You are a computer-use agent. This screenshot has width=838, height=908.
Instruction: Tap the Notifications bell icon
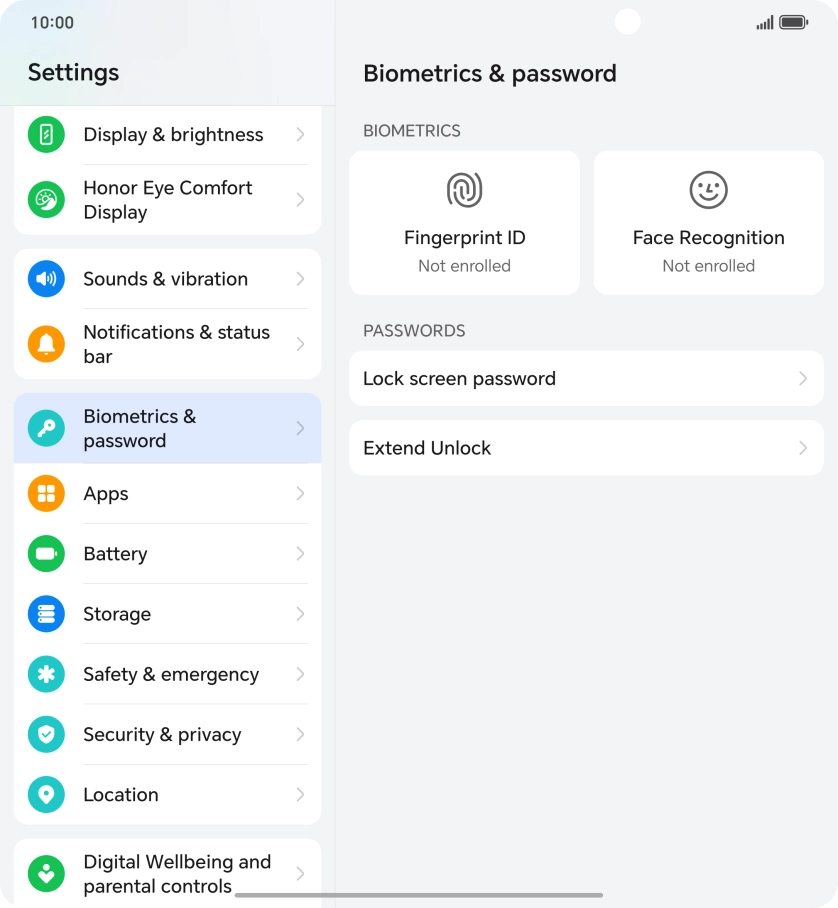pyautogui.click(x=46, y=344)
